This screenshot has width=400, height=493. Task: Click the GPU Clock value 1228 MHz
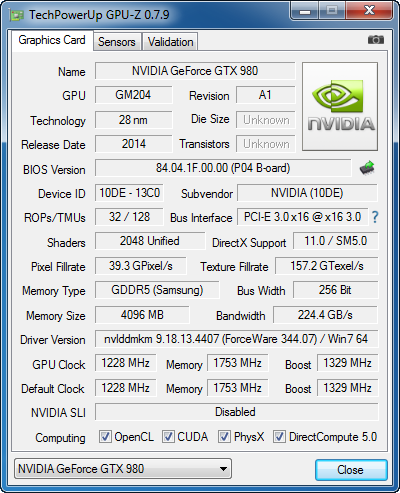pos(125,363)
